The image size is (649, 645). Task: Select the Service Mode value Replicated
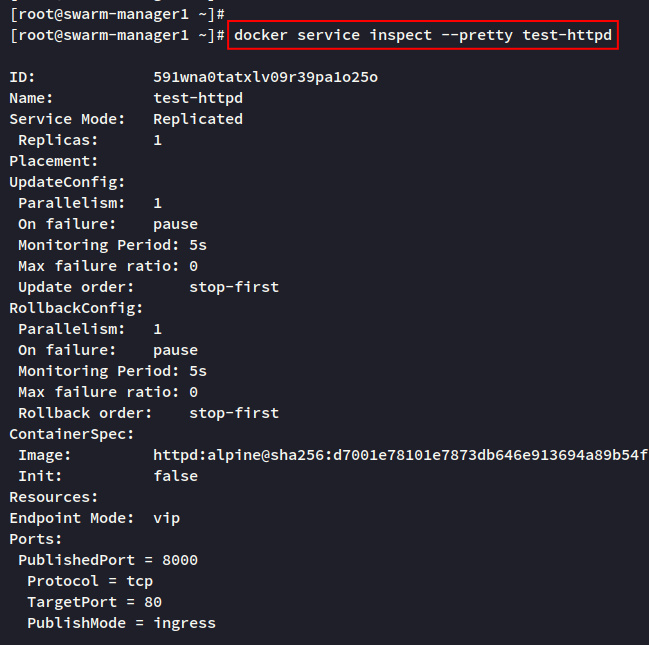tap(198, 119)
